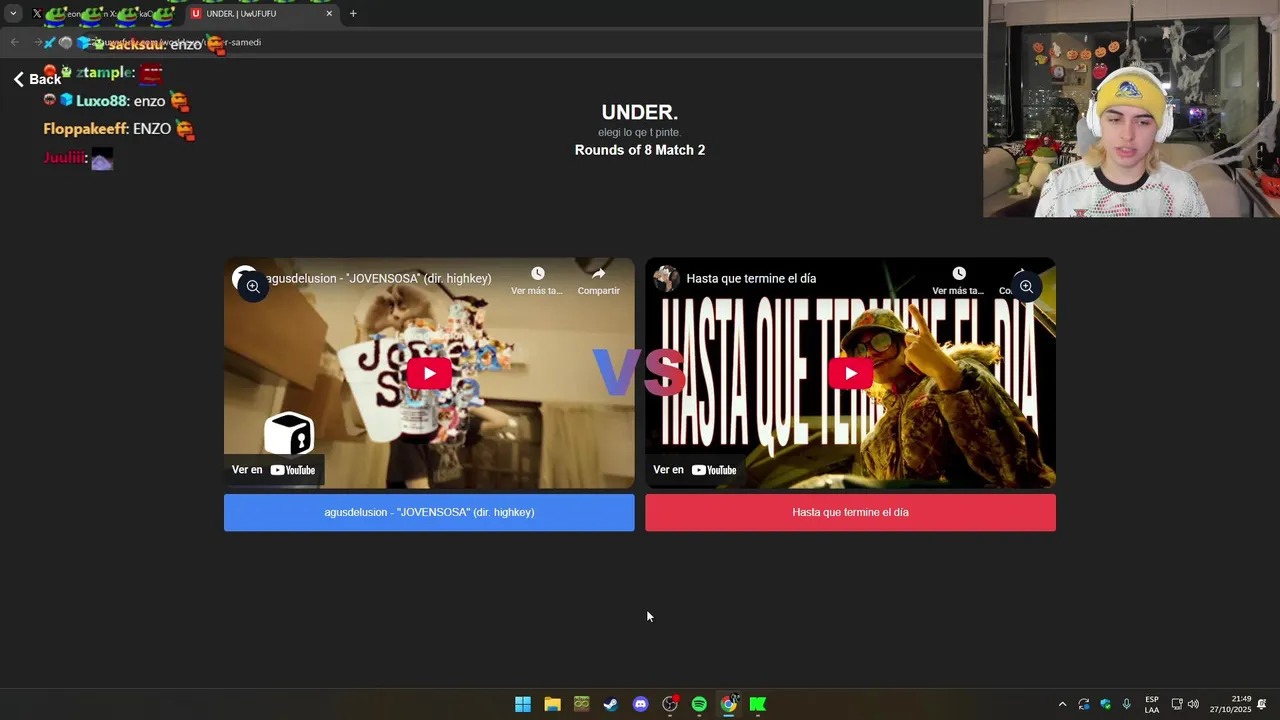Open channel avatar on right video

tap(666, 279)
